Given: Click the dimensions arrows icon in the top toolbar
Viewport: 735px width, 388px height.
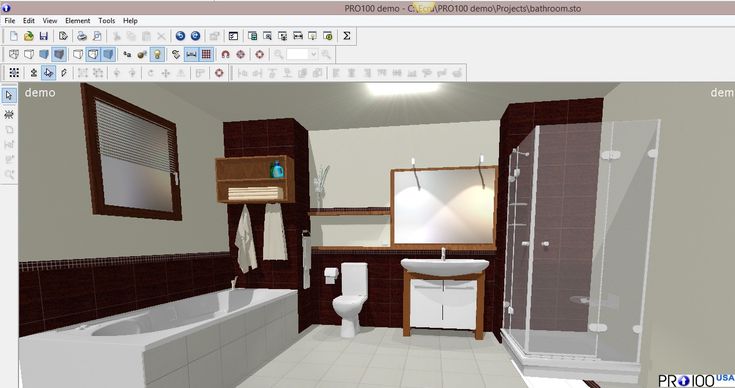Looking at the screenshot, I should point(298,36).
